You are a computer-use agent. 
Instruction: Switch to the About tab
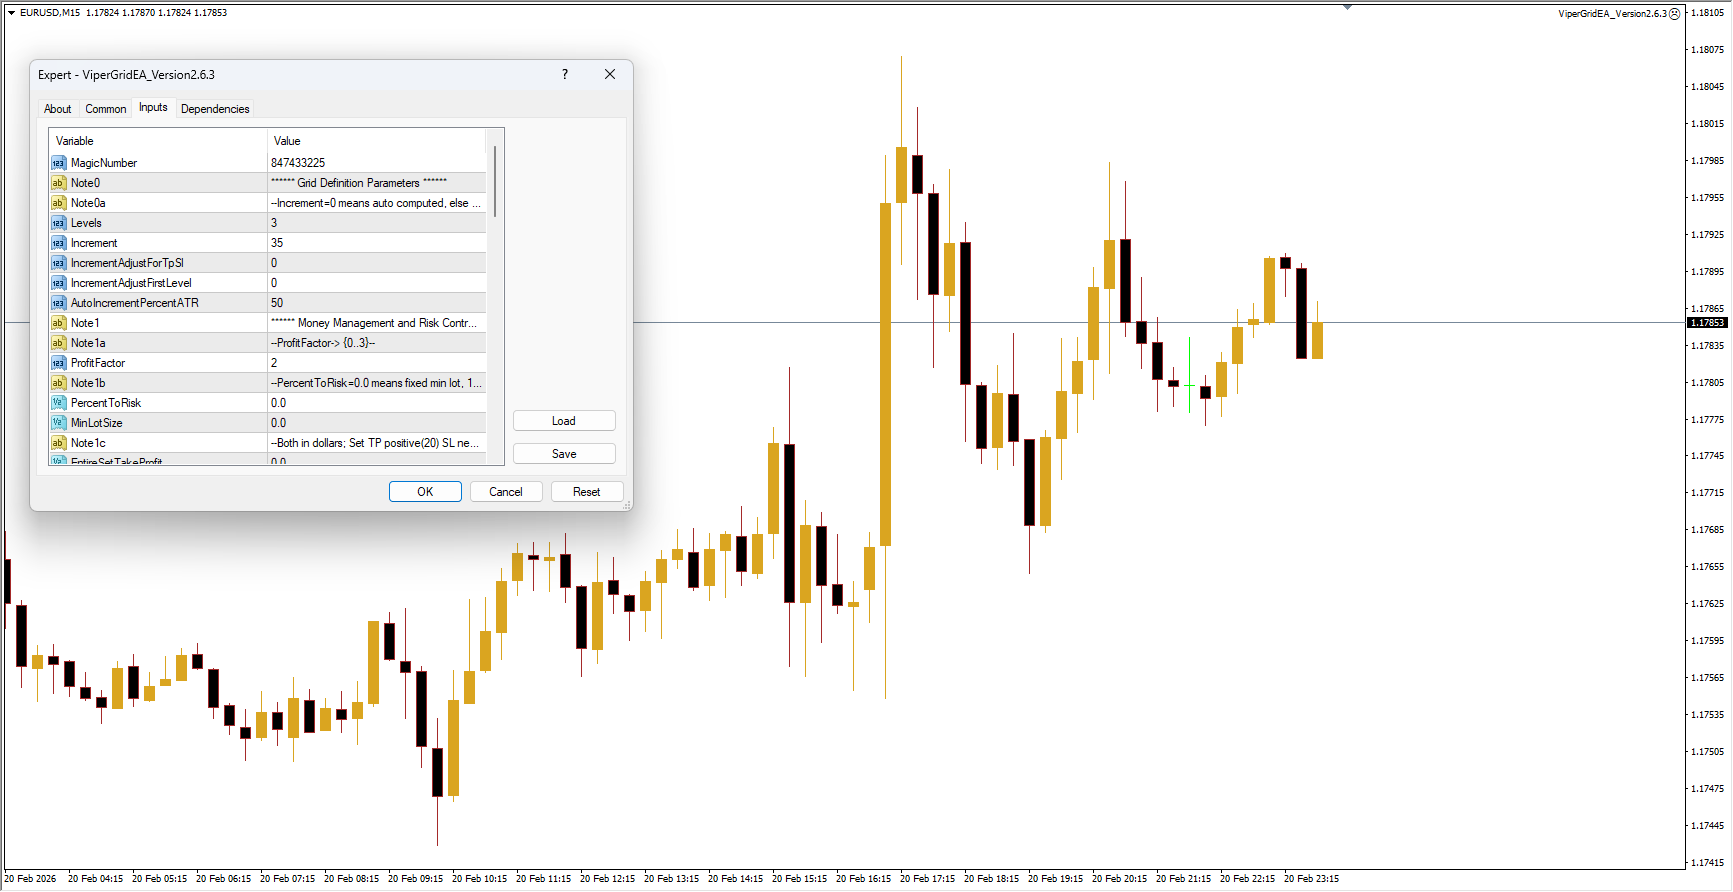click(x=57, y=109)
